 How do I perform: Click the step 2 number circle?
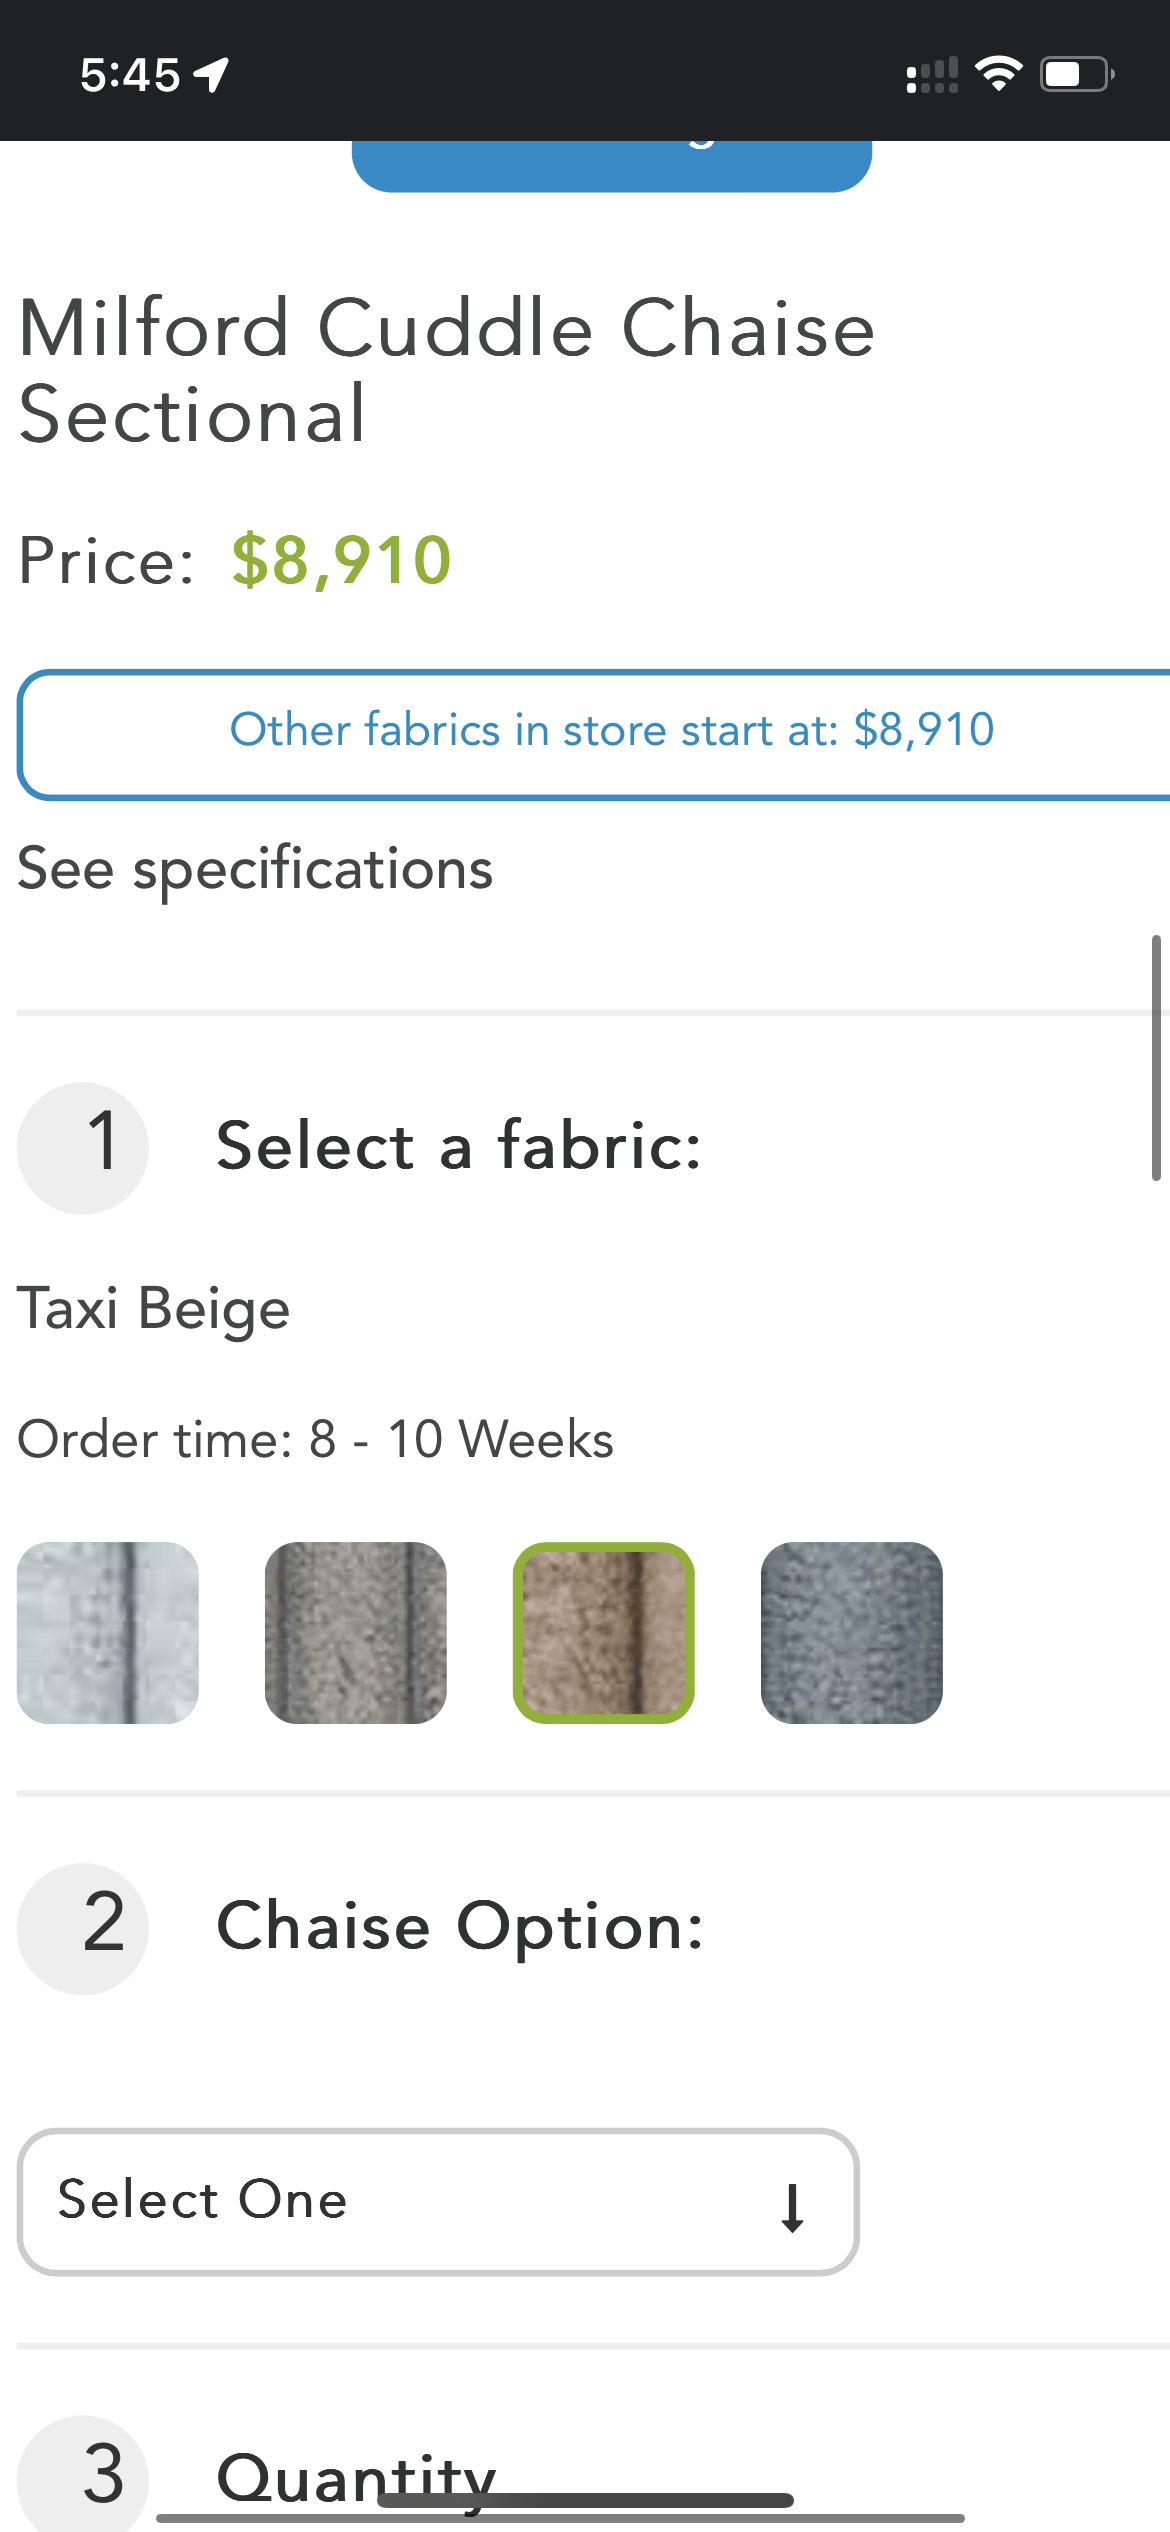(x=83, y=1927)
